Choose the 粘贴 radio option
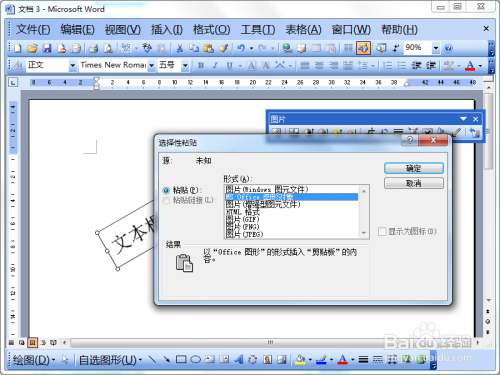500x375 pixels. click(x=166, y=191)
